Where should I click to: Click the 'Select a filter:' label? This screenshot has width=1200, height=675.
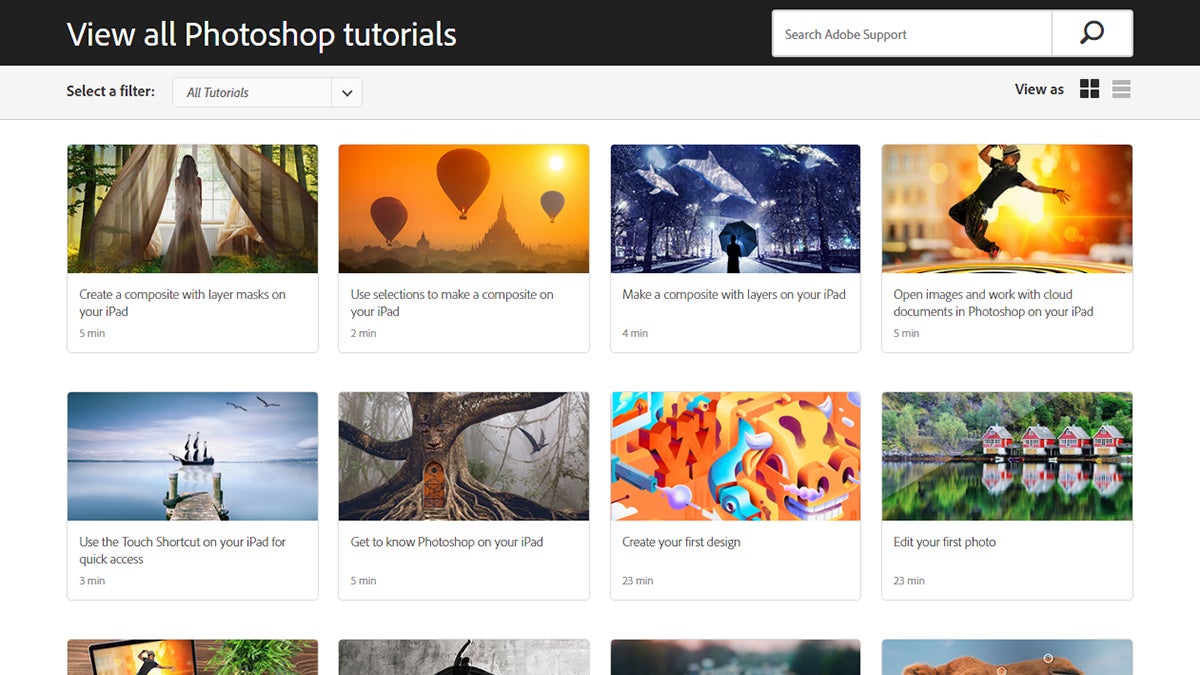(111, 91)
